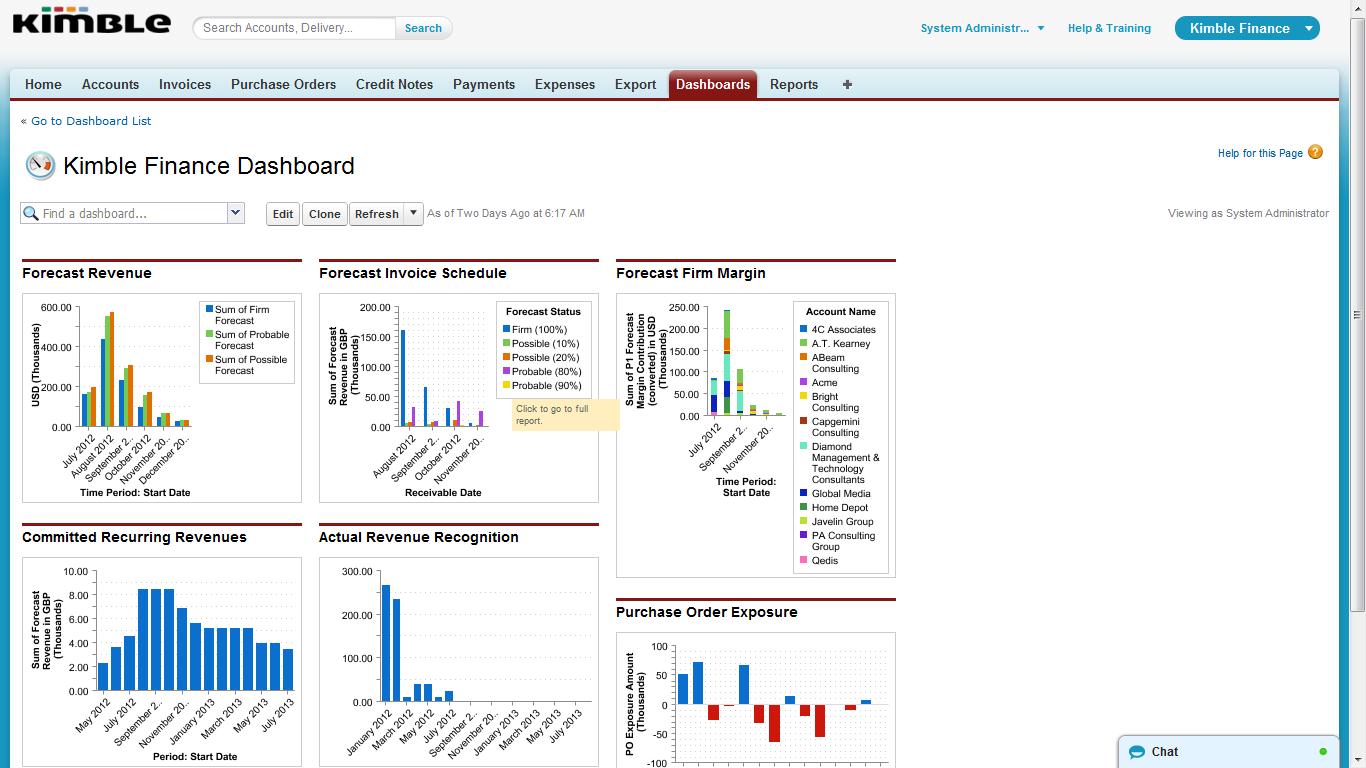Screen dimensions: 1366x768
Task: Expand the Kimble Finance app menu
Action: click(x=1308, y=28)
